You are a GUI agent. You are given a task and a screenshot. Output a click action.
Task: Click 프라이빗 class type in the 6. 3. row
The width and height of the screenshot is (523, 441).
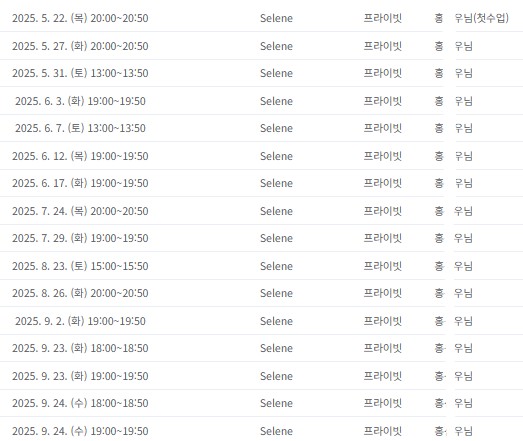pyautogui.click(x=383, y=101)
